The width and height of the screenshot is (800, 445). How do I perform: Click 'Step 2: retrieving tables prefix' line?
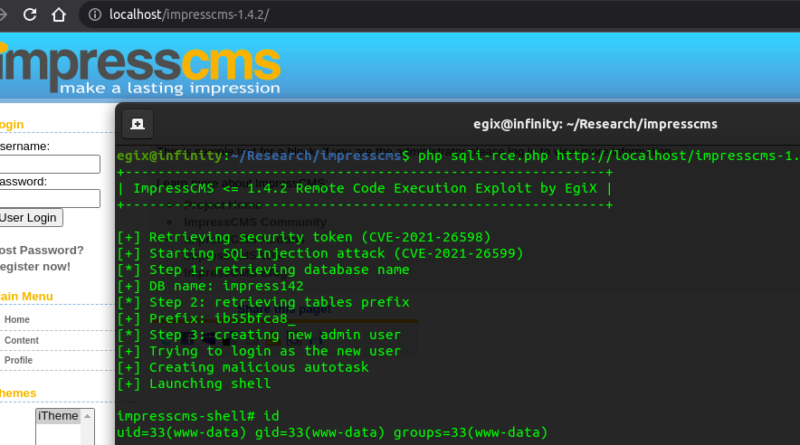click(263, 302)
